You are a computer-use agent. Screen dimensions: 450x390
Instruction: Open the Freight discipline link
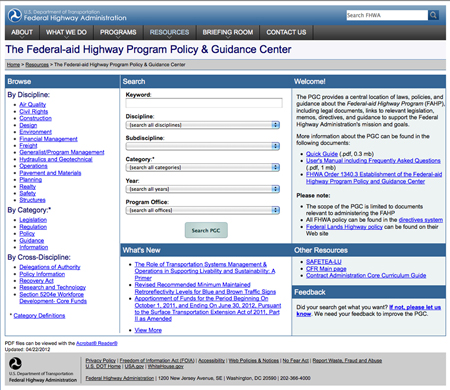pos(28,146)
